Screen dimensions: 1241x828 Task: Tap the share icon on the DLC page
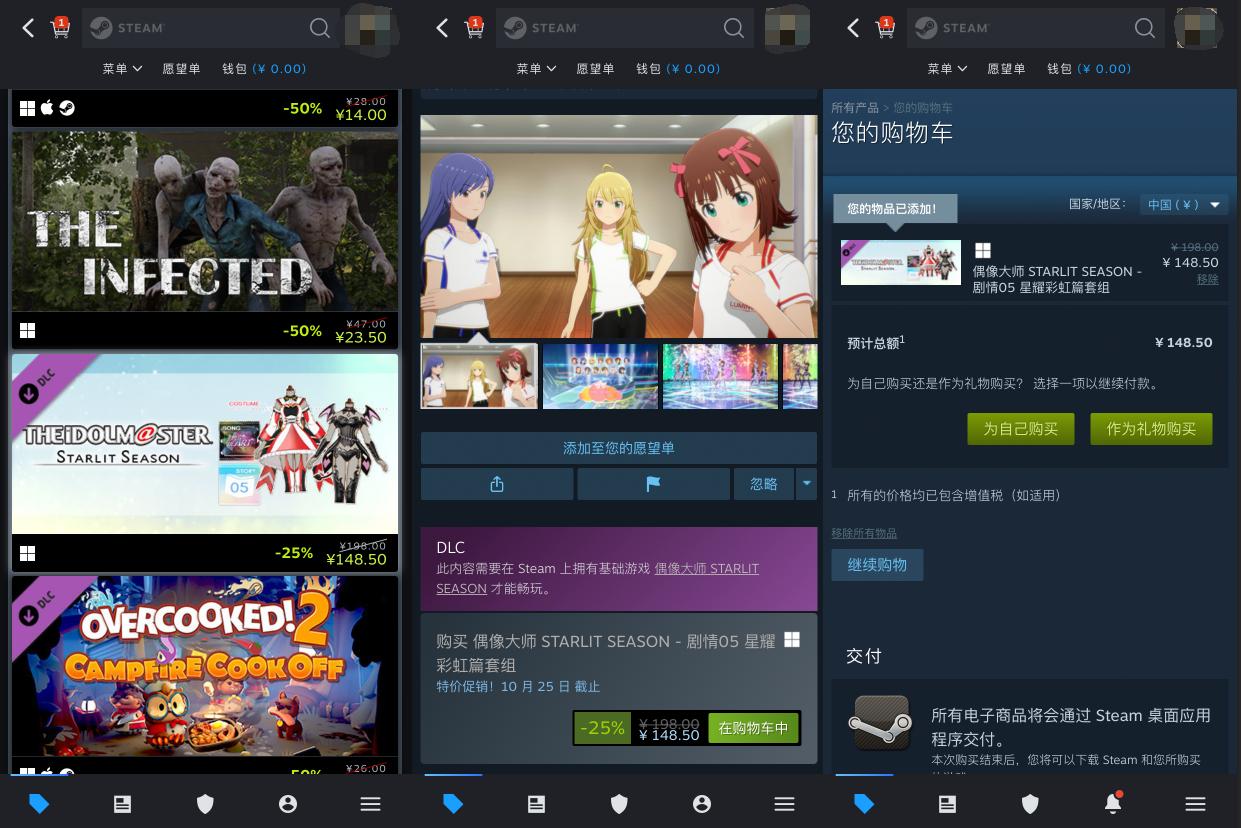pyautogui.click(x=497, y=483)
